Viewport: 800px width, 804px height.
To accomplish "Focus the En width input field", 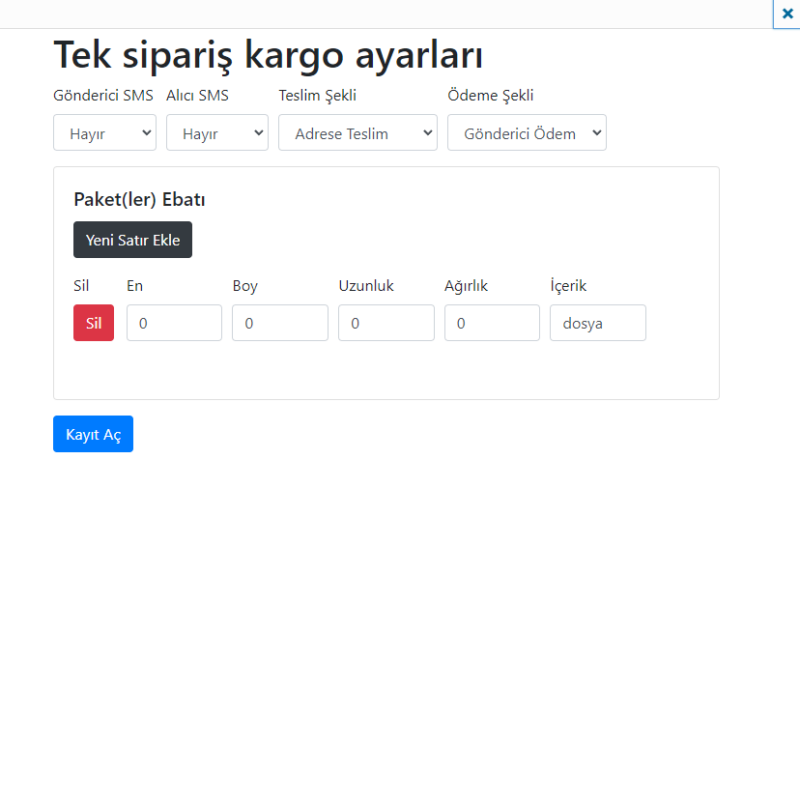I will (x=174, y=323).
